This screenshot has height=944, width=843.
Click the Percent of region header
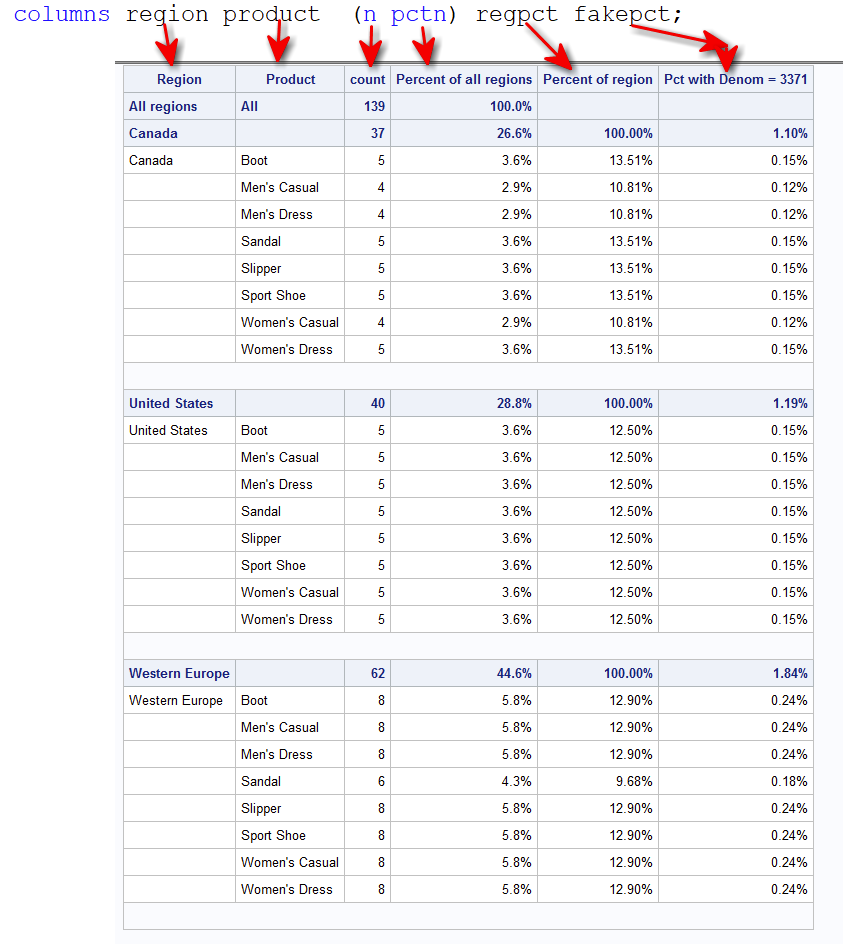click(x=597, y=79)
